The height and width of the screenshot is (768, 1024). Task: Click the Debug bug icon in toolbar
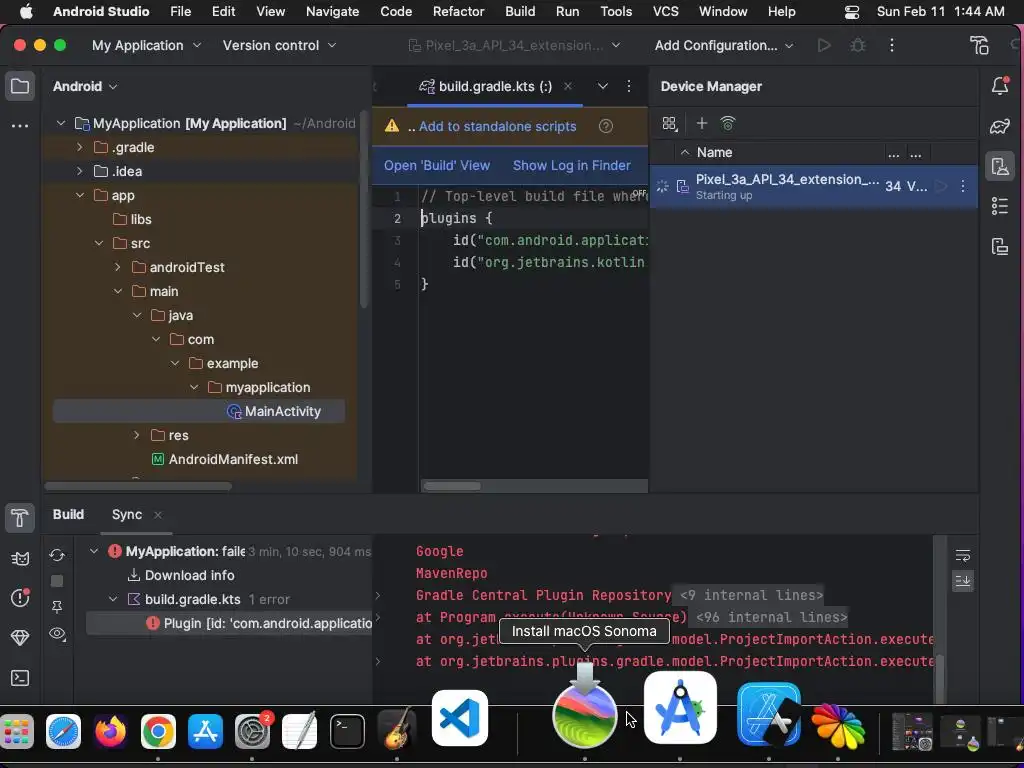tap(858, 45)
